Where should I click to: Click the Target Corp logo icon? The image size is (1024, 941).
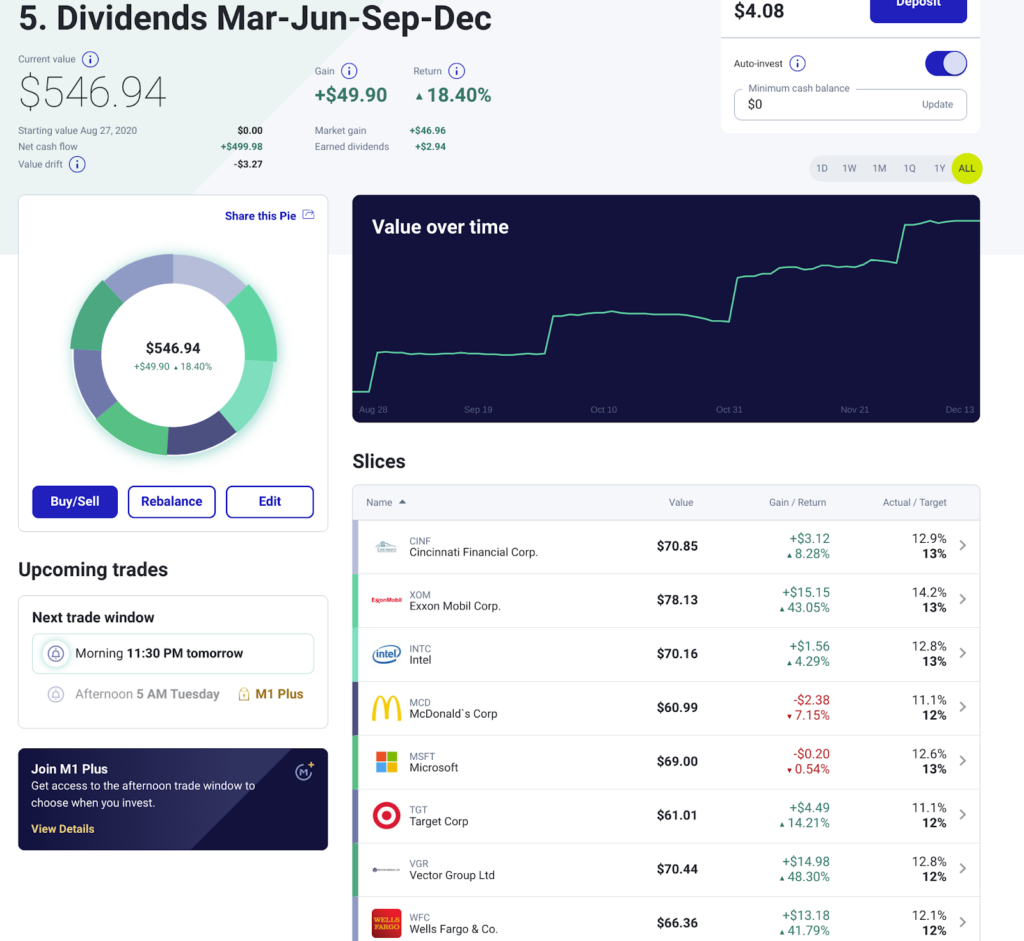coord(386,815)
